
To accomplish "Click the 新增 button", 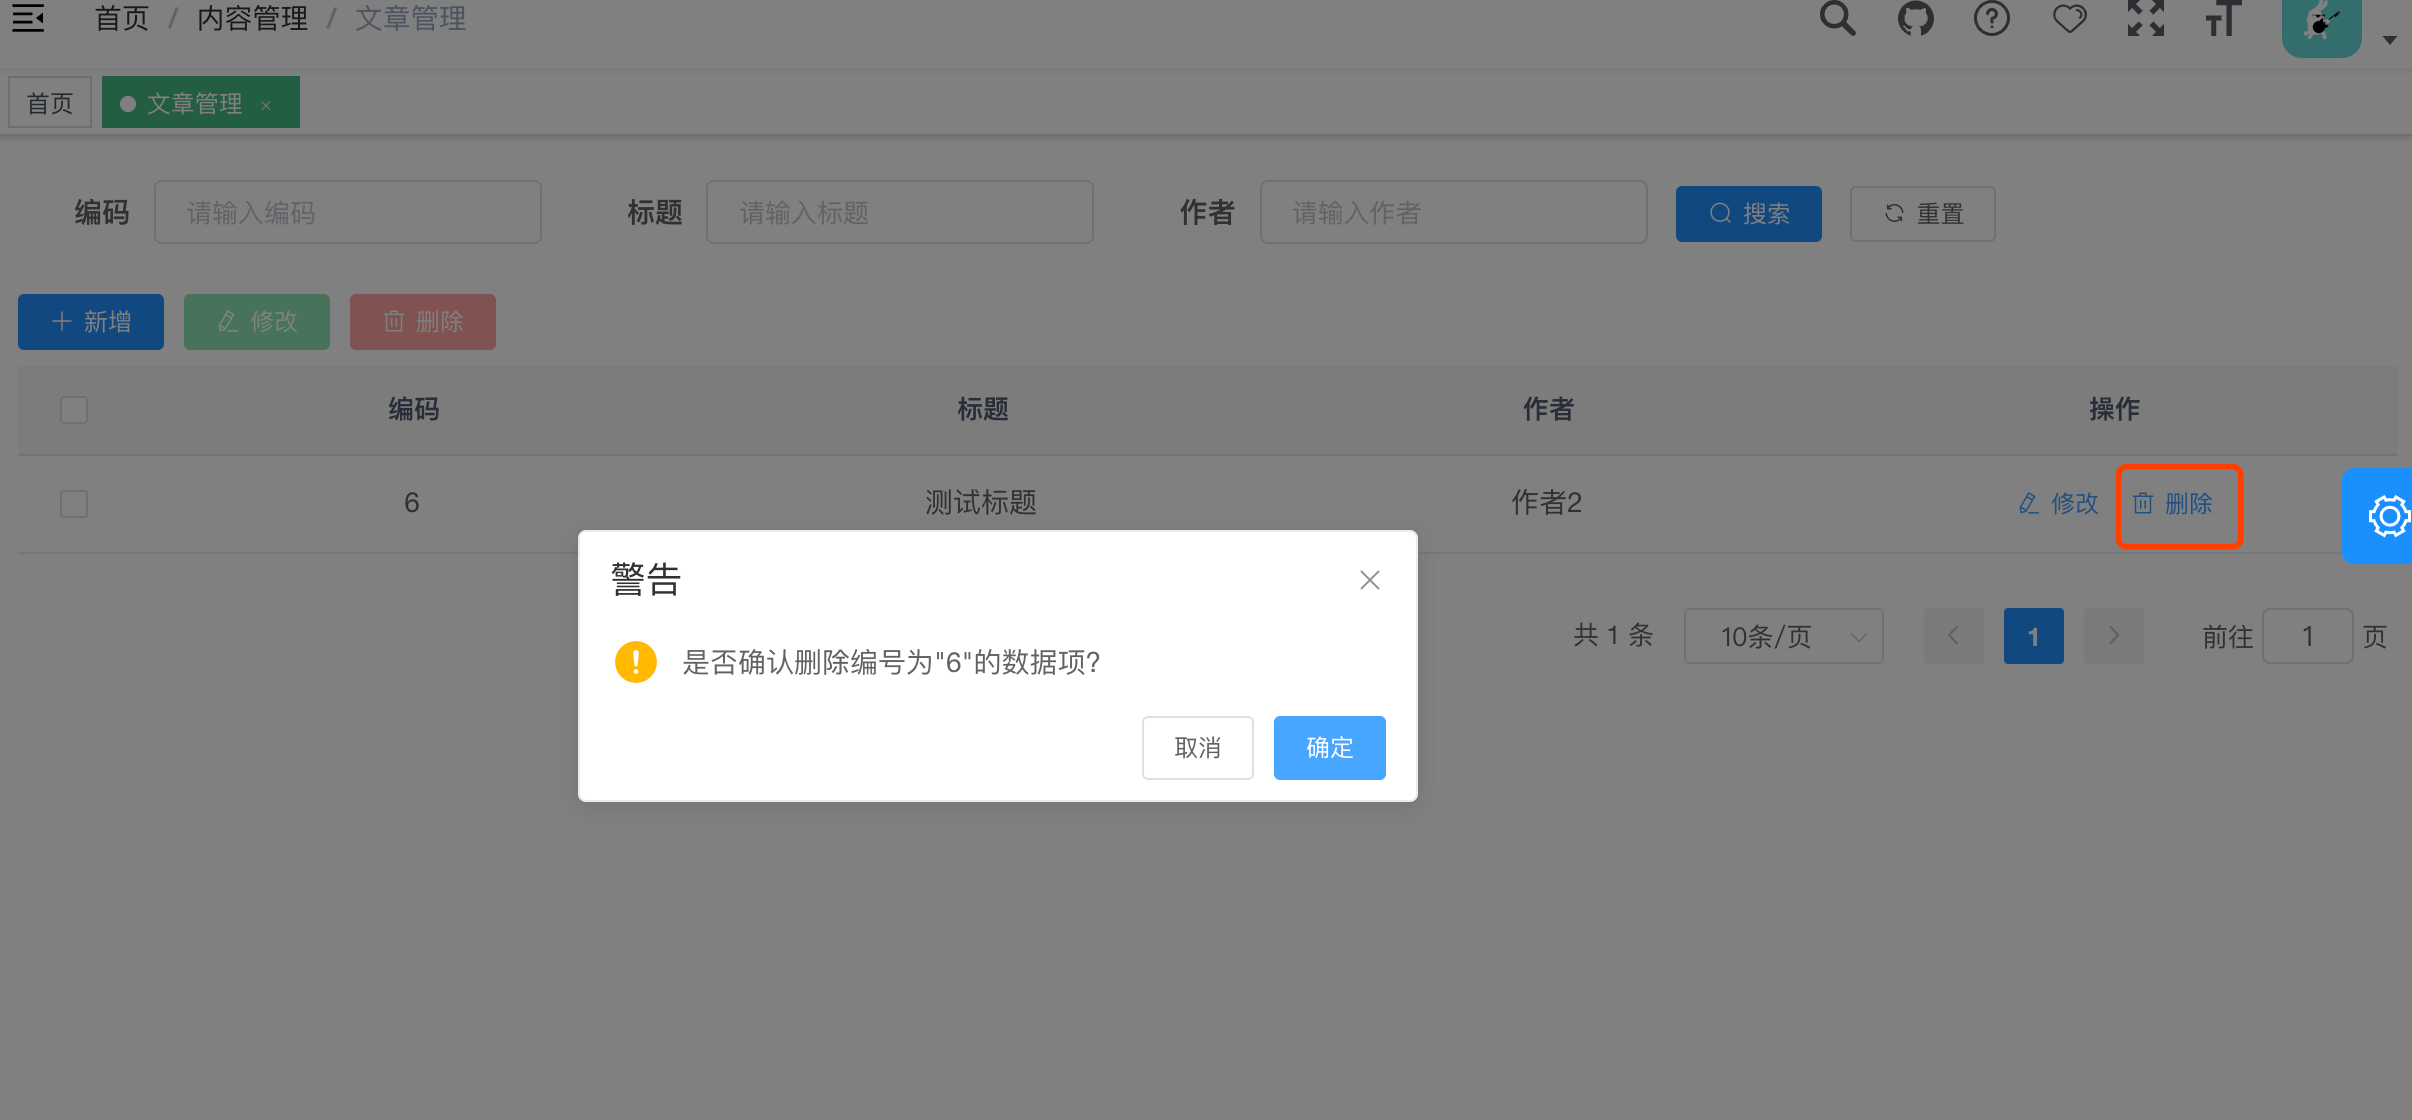I will click(91, 322).
